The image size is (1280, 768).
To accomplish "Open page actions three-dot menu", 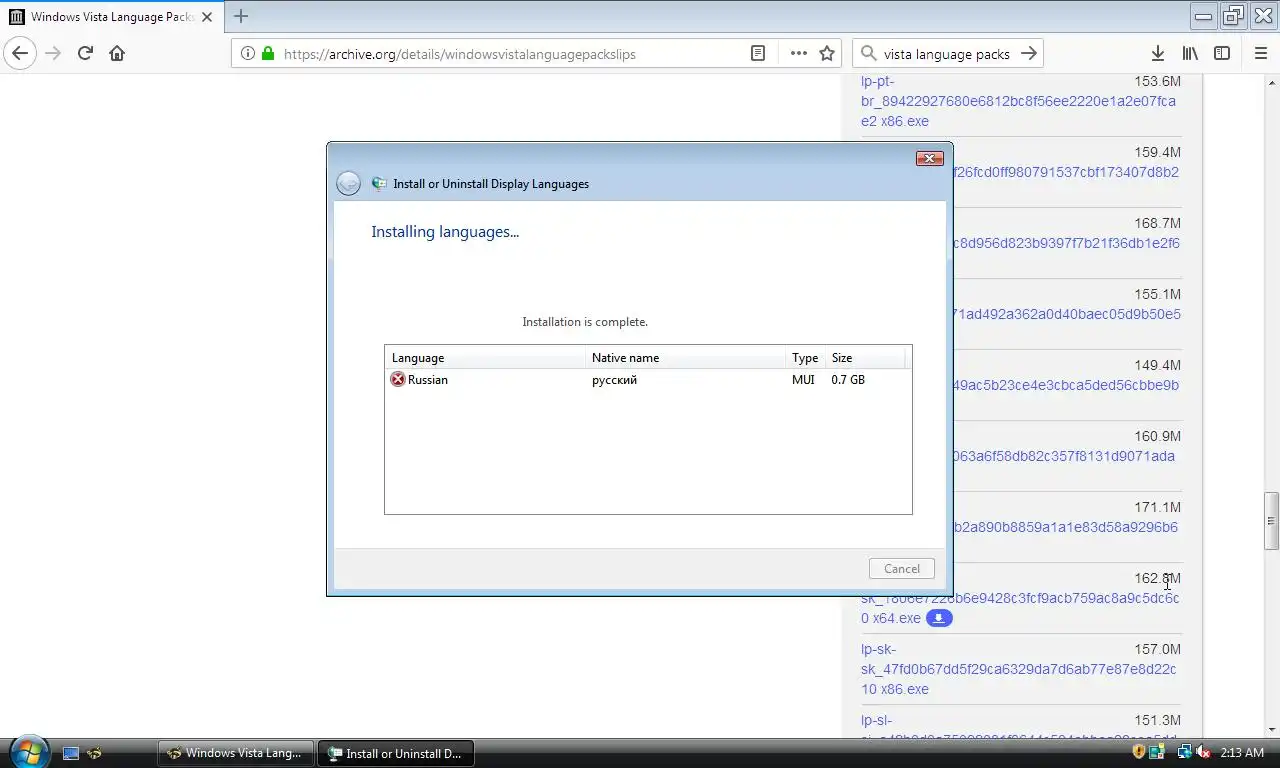I will 798,54.
